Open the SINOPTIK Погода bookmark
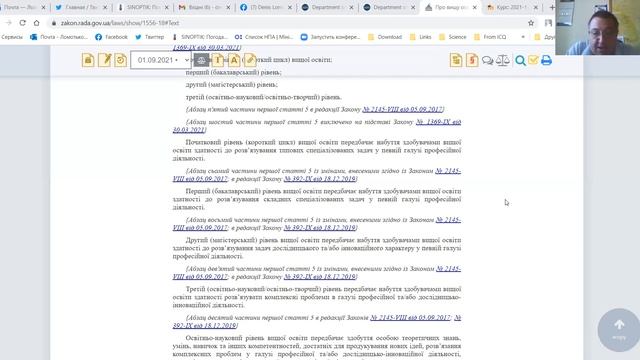This screenshot has height=360, width=640. (200, 37)
